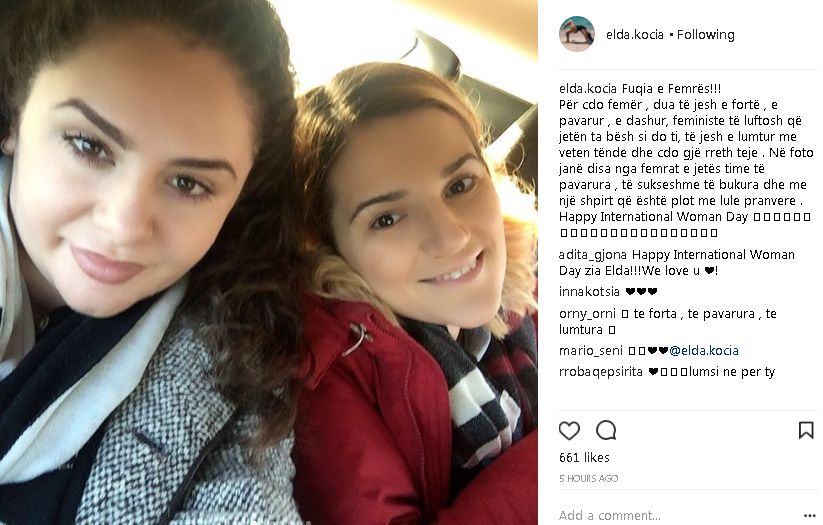Save the post with the bookmark icon
823x525 pixels.
click(x=806, y=430)
